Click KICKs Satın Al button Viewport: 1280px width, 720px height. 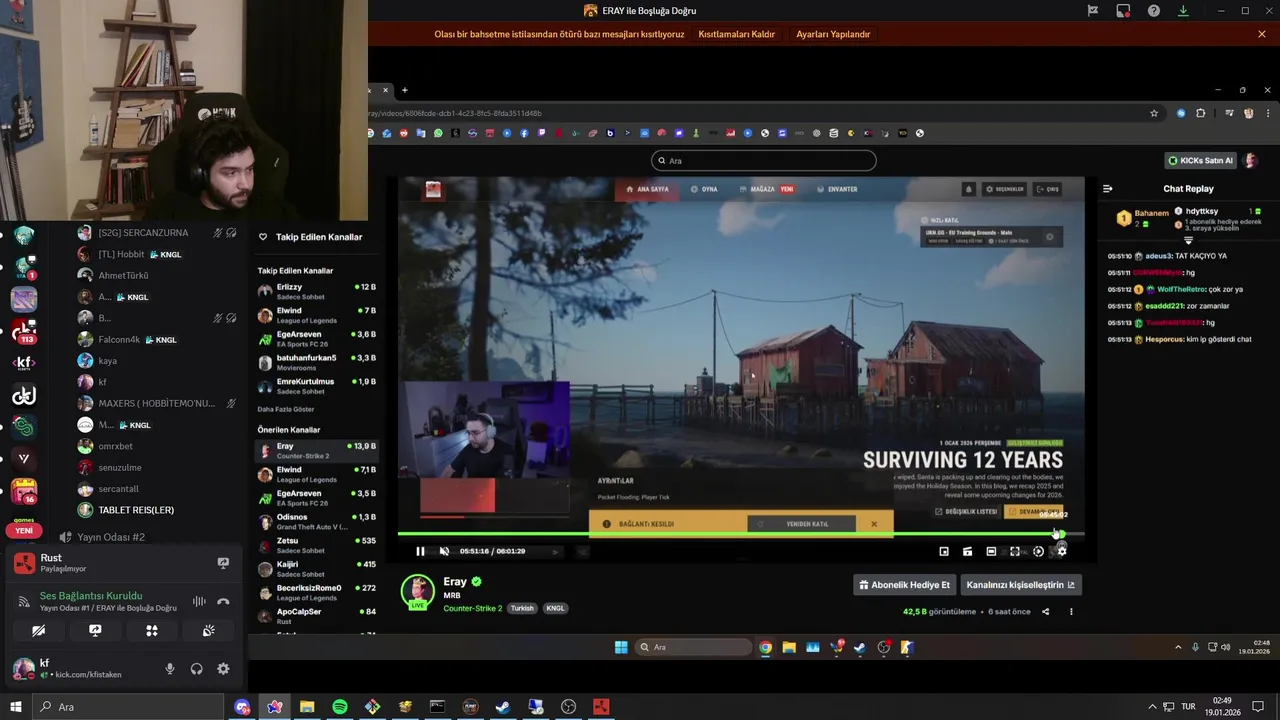1200,160
